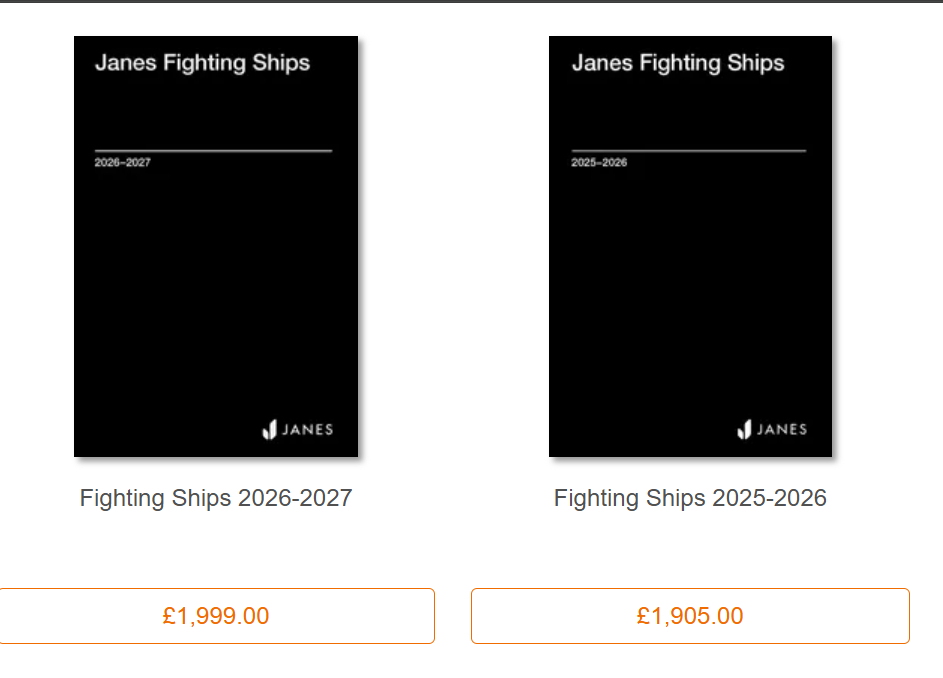Select the JANES wordmark on the 2026-2027 cover

(307, 430)
